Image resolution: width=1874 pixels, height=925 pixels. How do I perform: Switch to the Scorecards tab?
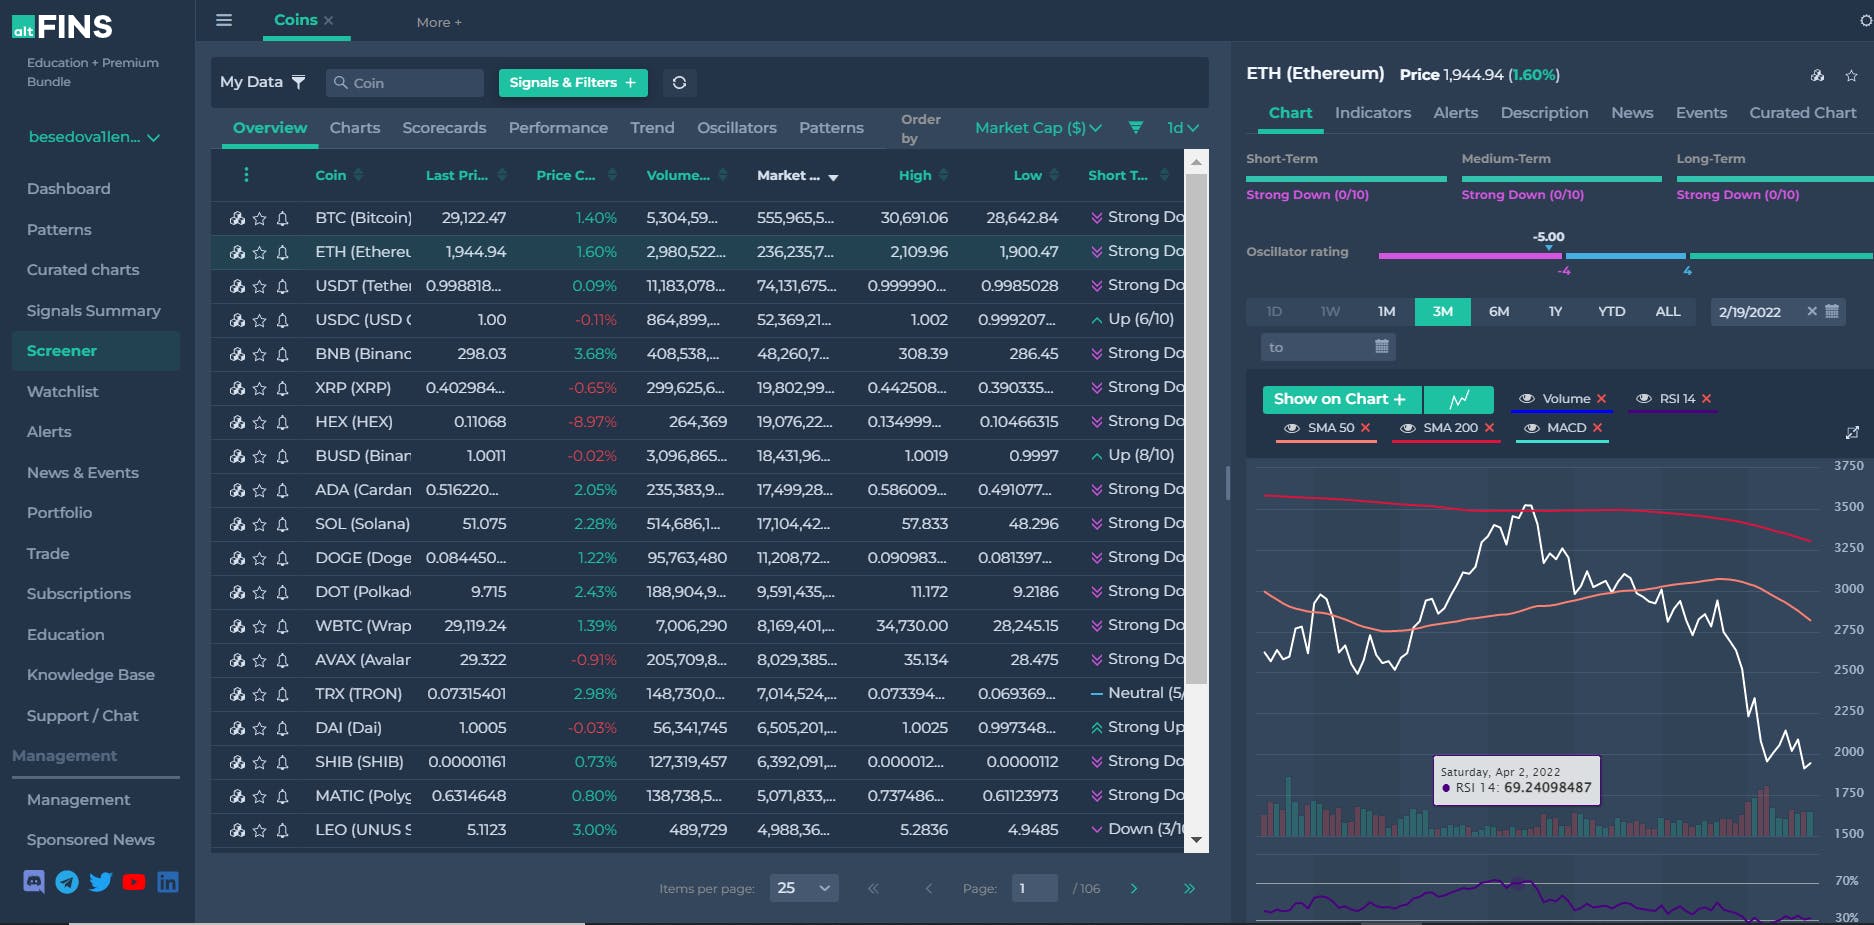coord(444,128)
